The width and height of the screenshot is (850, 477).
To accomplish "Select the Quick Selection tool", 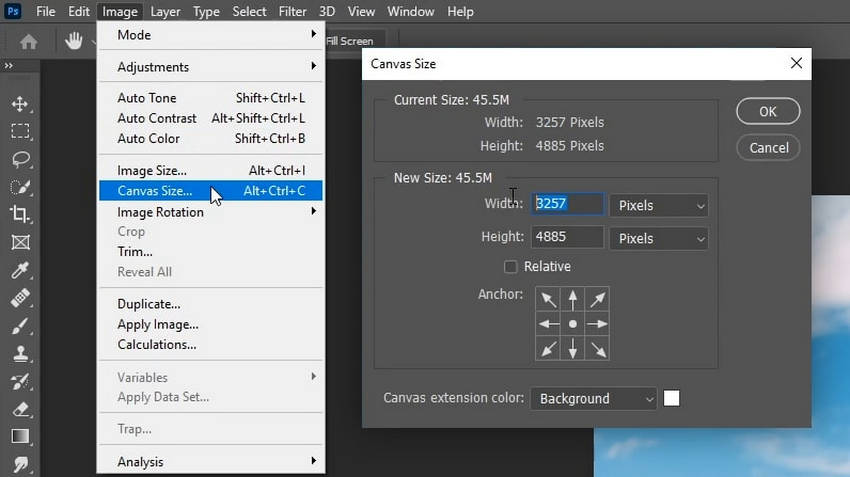I will click(x=20, y=187).
